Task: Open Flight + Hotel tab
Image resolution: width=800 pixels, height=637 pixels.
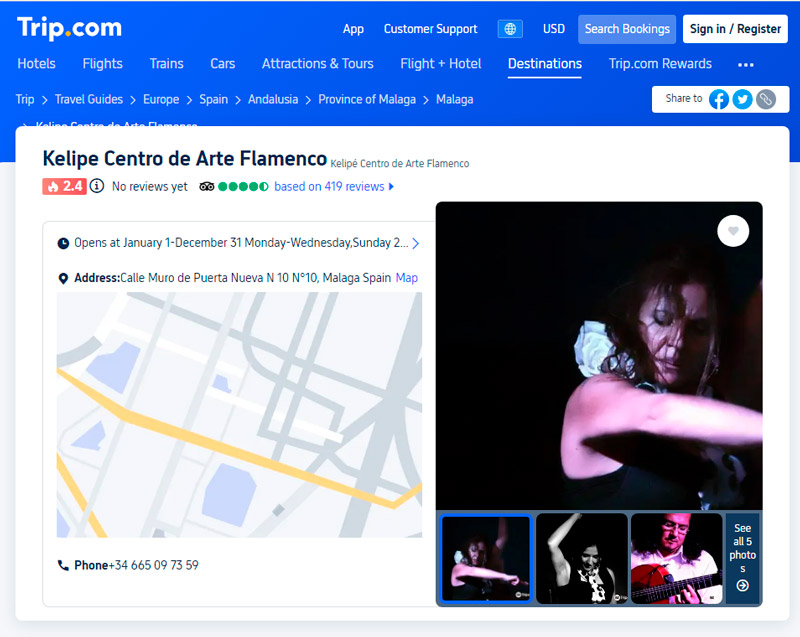Action: point(440,64)
